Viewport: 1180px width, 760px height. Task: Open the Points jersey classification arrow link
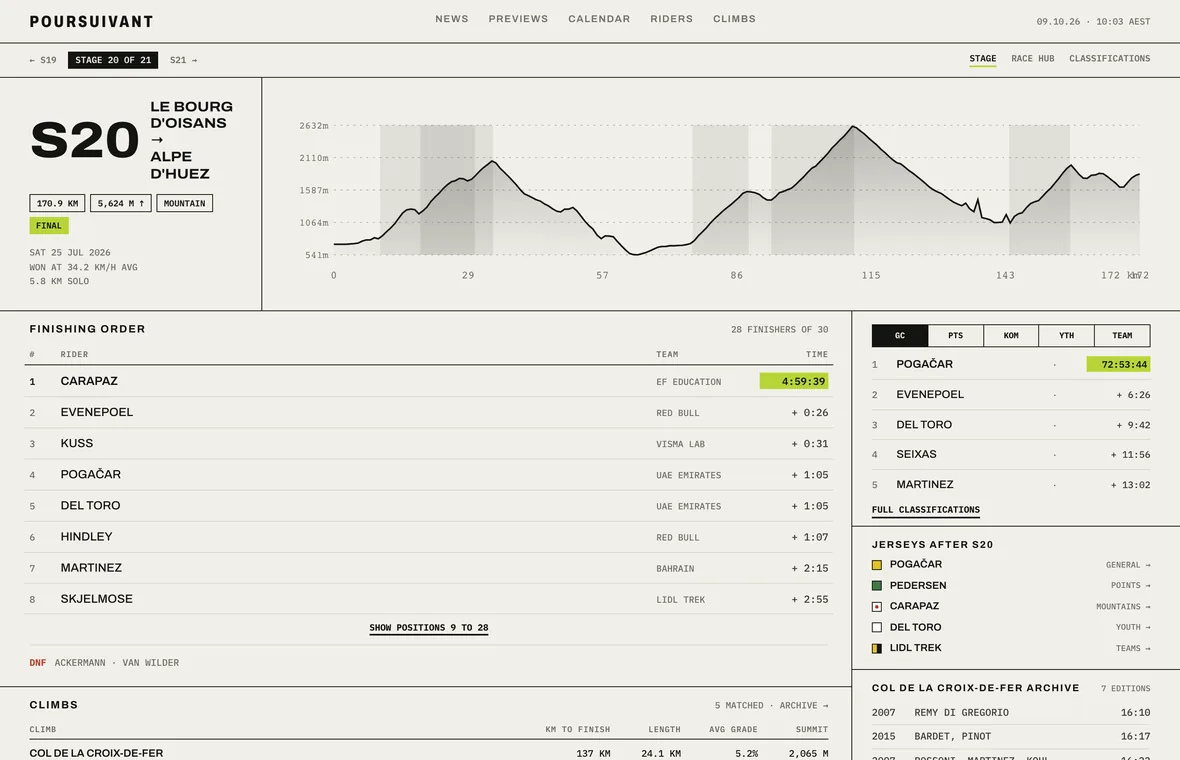click(x=1130, y=585)
